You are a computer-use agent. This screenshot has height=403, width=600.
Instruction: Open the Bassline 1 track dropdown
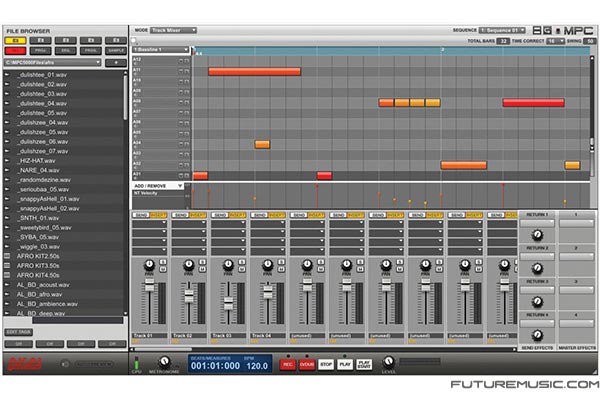click(x=161, y=50)
